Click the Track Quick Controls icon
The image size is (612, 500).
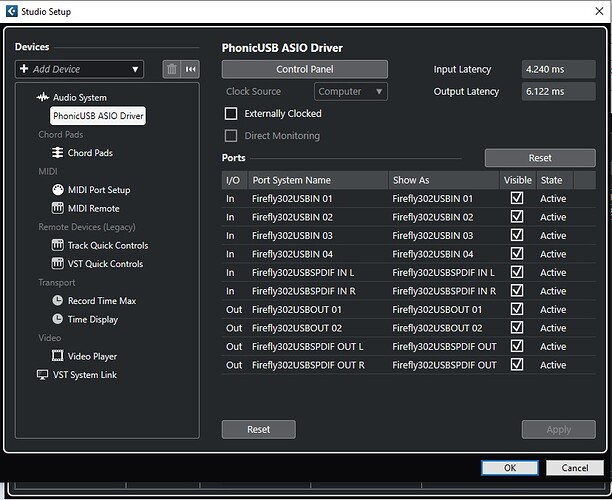tap(57, 245)
